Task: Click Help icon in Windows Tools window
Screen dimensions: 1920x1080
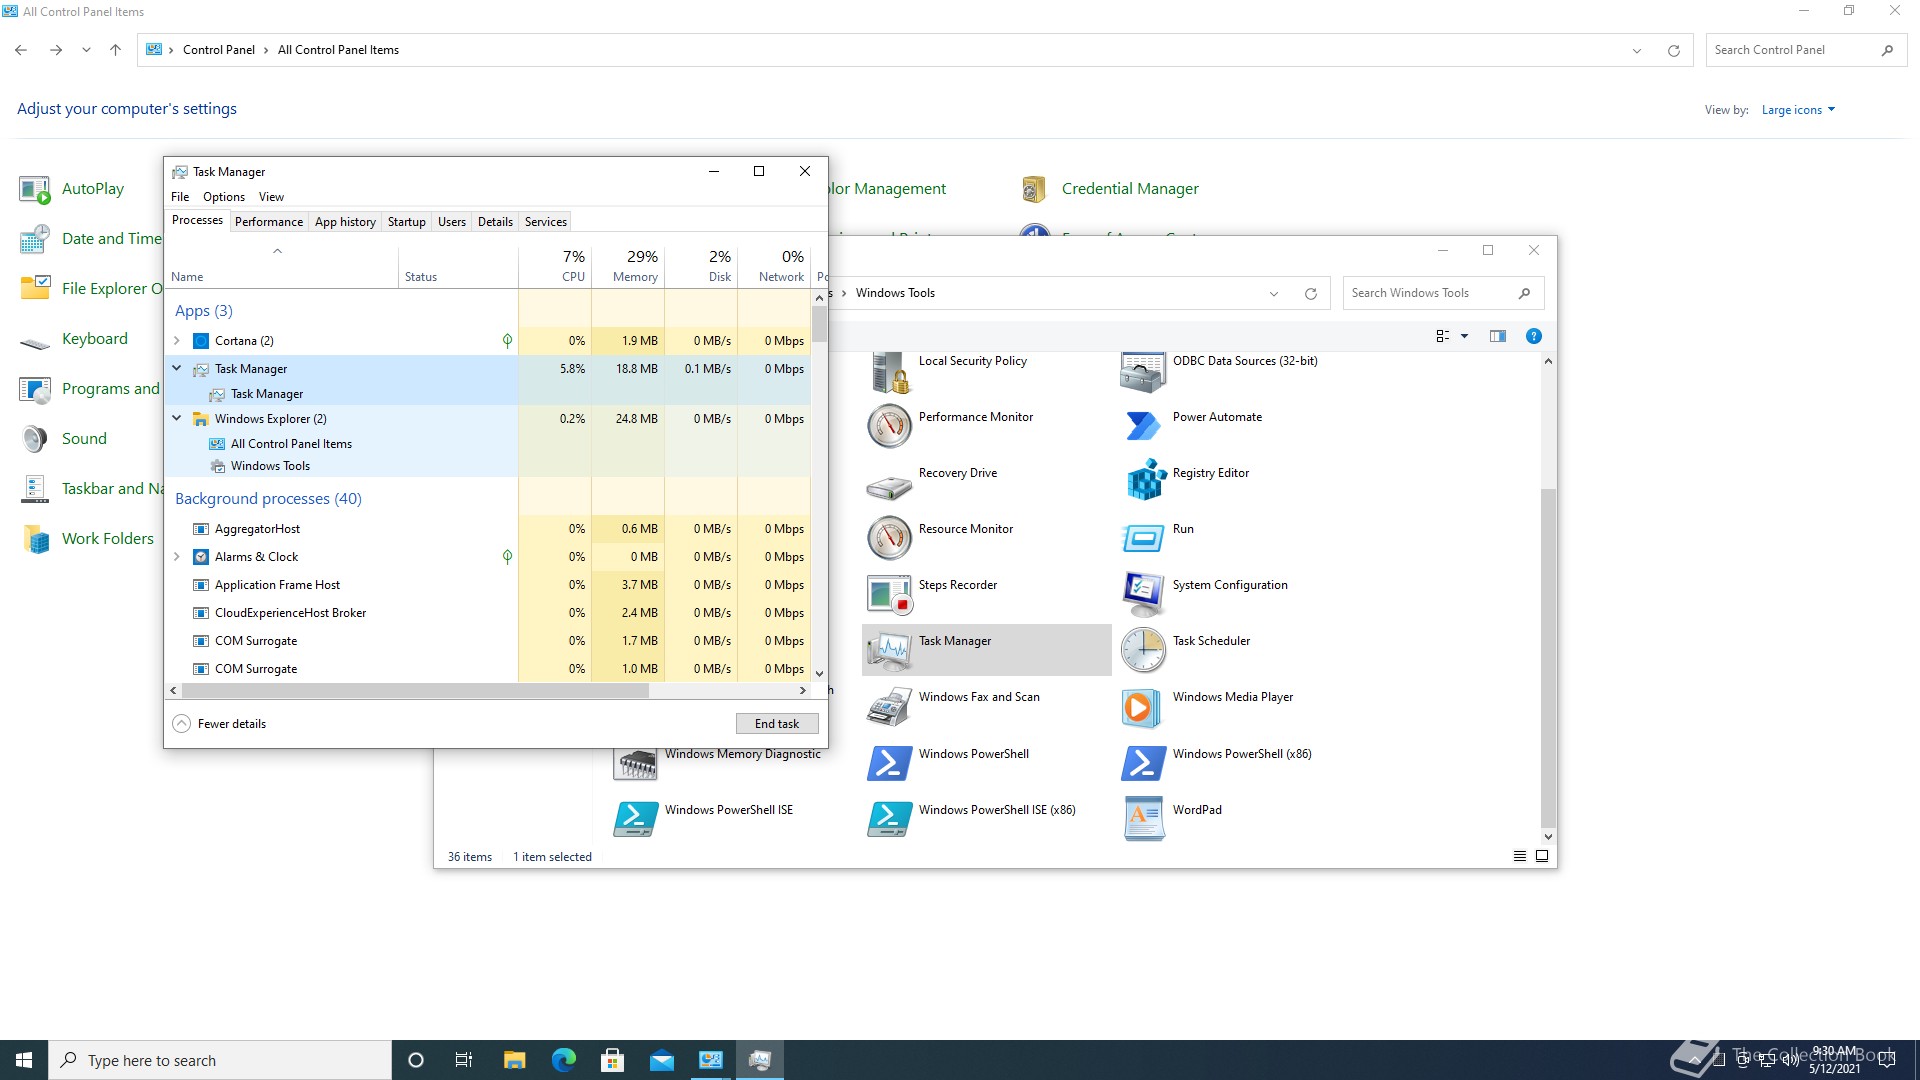Action: pyautogui.click(x=1533, y=337)
